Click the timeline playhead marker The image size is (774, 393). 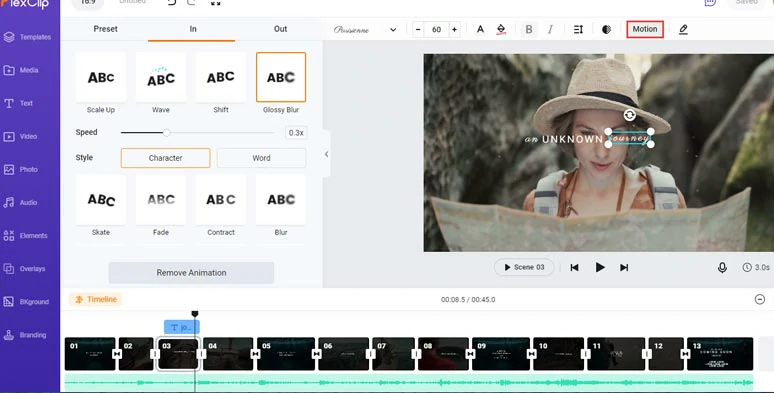pos(195,314)
